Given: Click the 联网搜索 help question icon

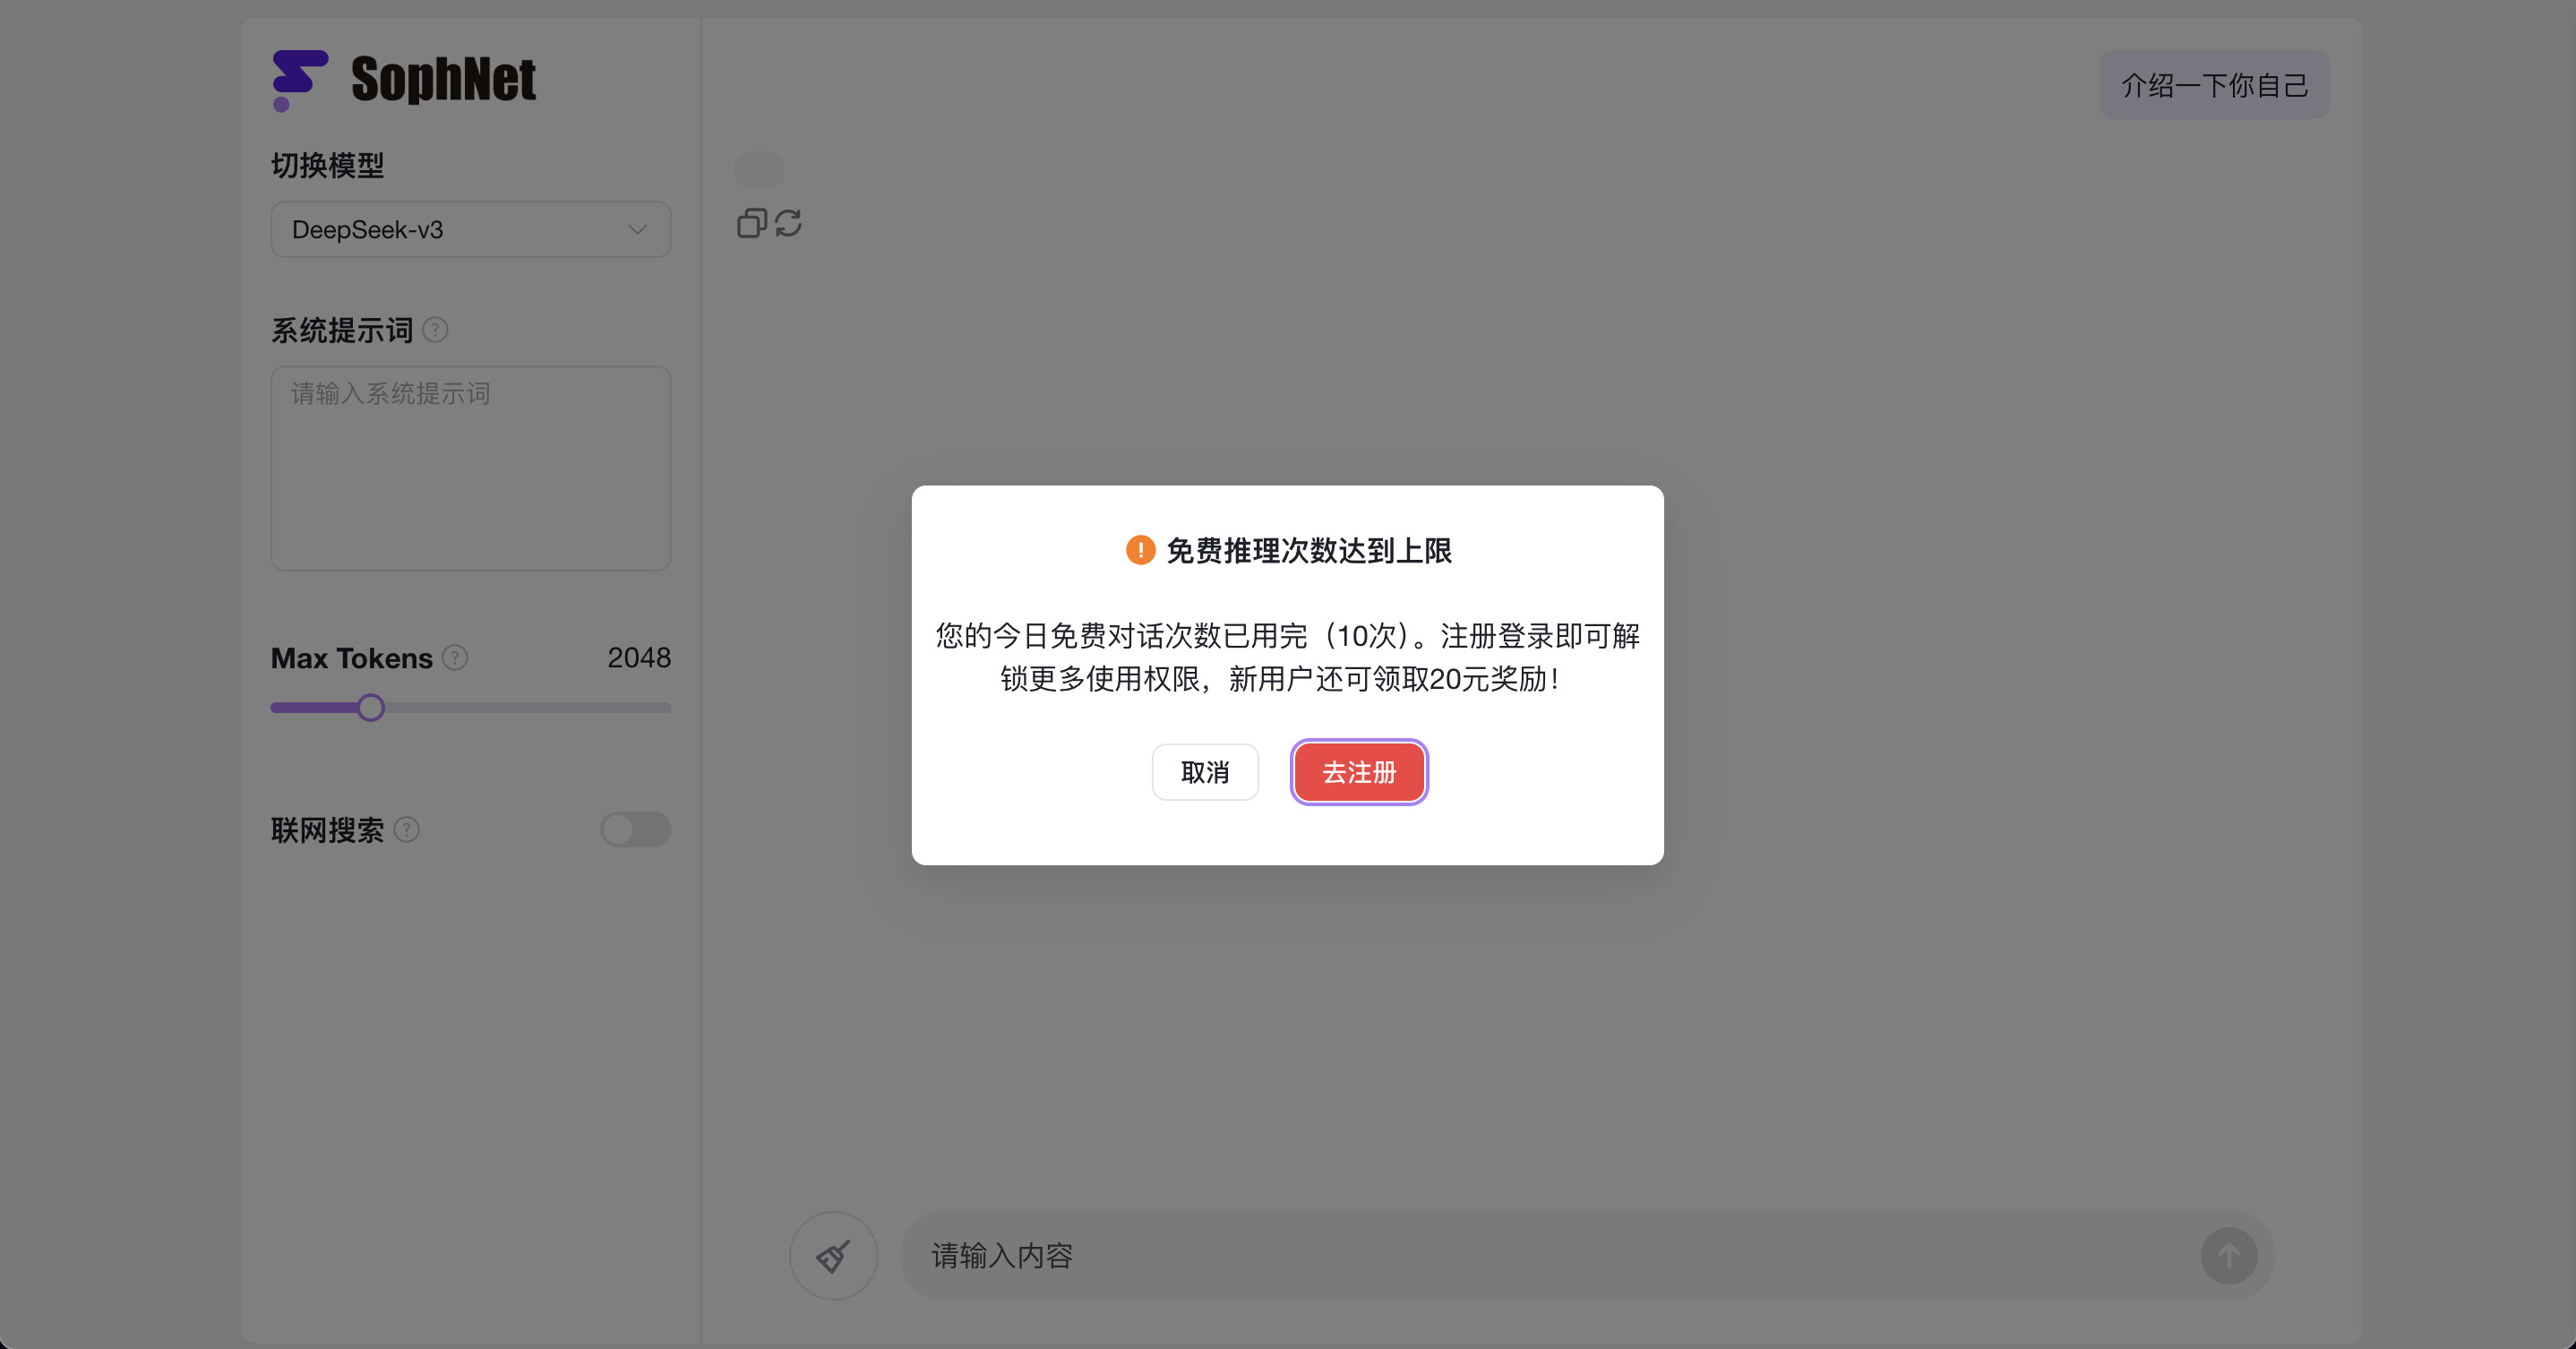Looking at the screenshot, I should point(407,829).
